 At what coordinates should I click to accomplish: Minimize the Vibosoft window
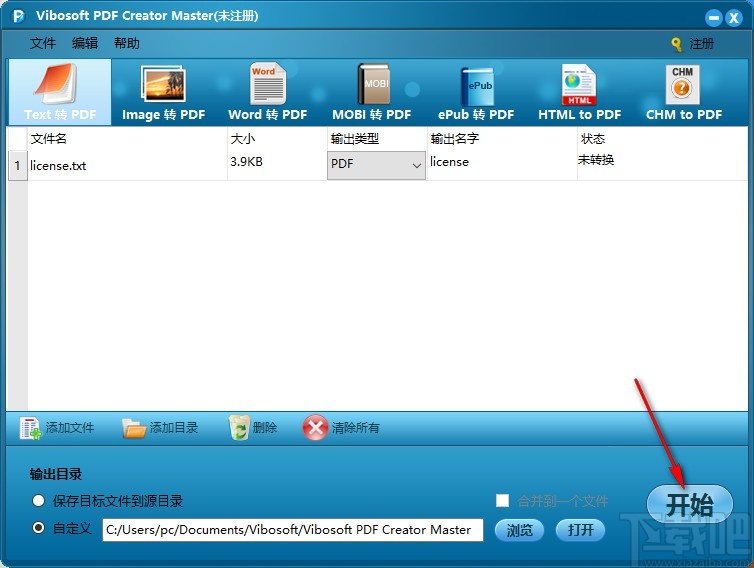714,18
